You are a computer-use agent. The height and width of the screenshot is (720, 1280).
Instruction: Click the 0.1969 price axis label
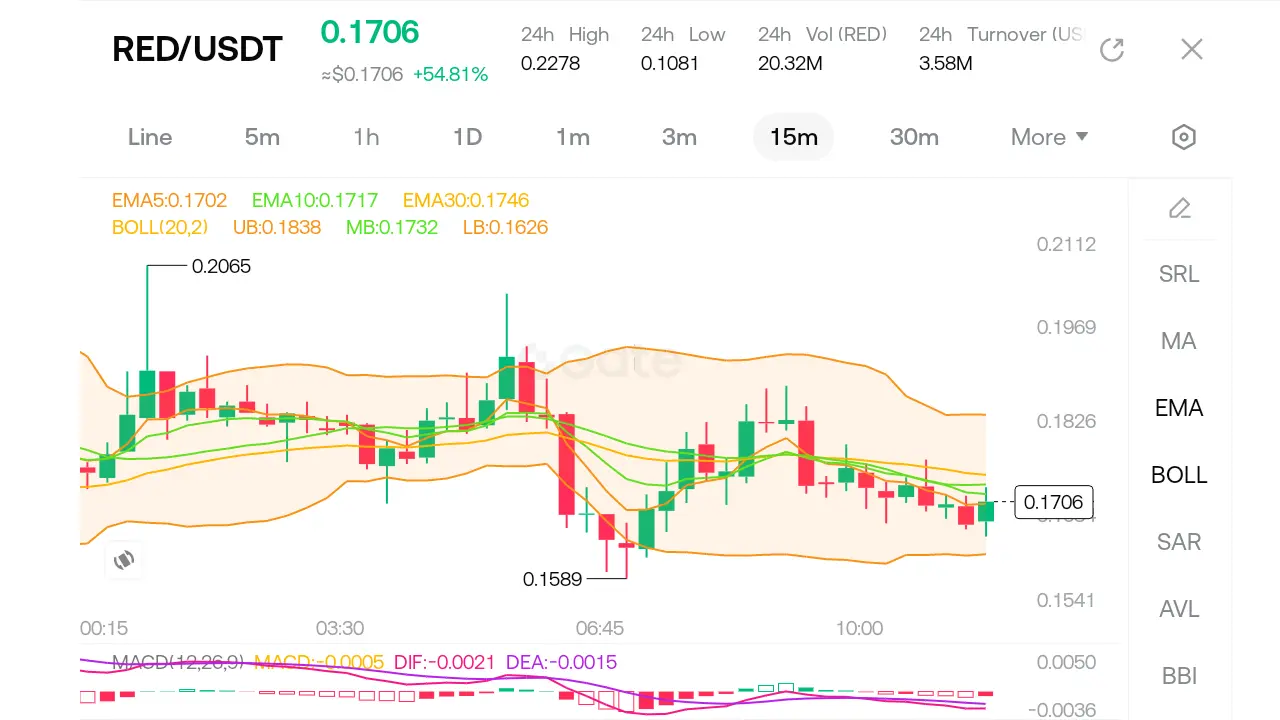[1066, 327]
